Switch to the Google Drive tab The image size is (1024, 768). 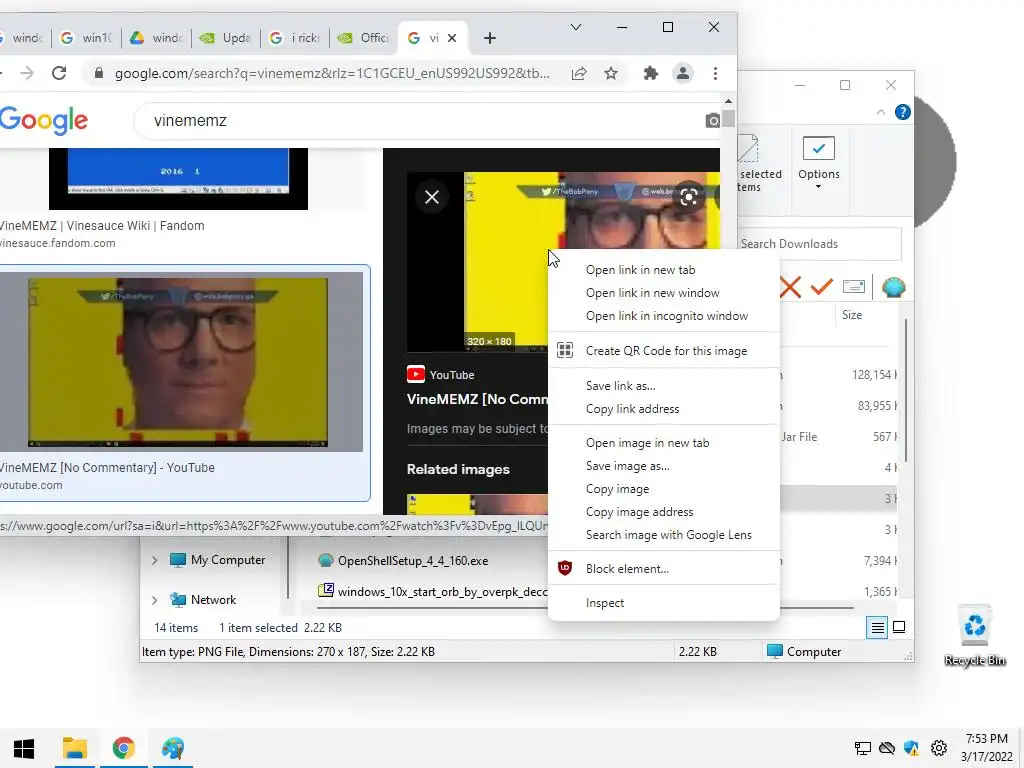tap(157, 39)
